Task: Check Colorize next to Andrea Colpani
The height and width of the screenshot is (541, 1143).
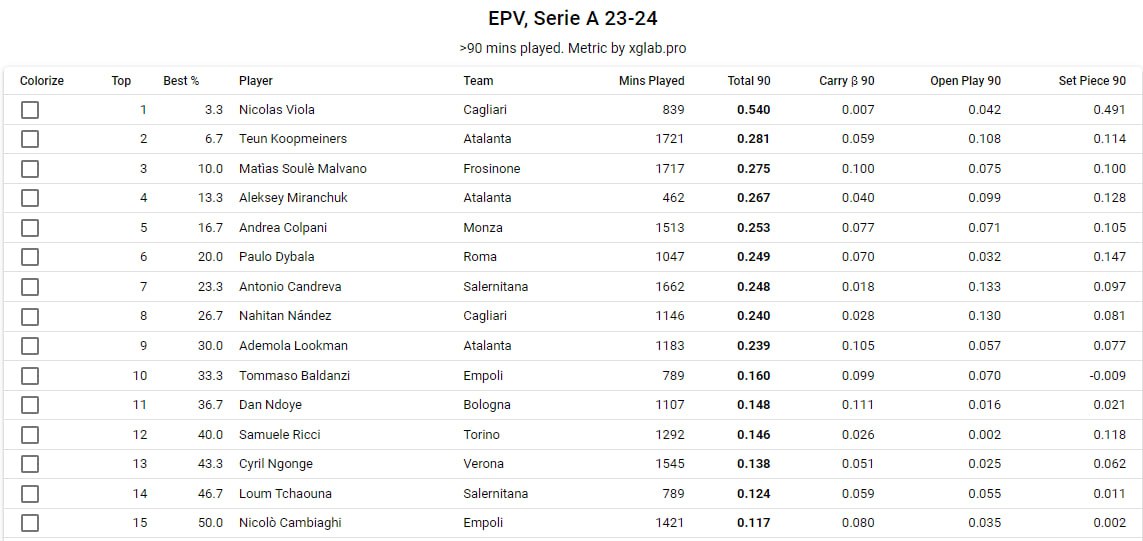Action: (30, 228)
